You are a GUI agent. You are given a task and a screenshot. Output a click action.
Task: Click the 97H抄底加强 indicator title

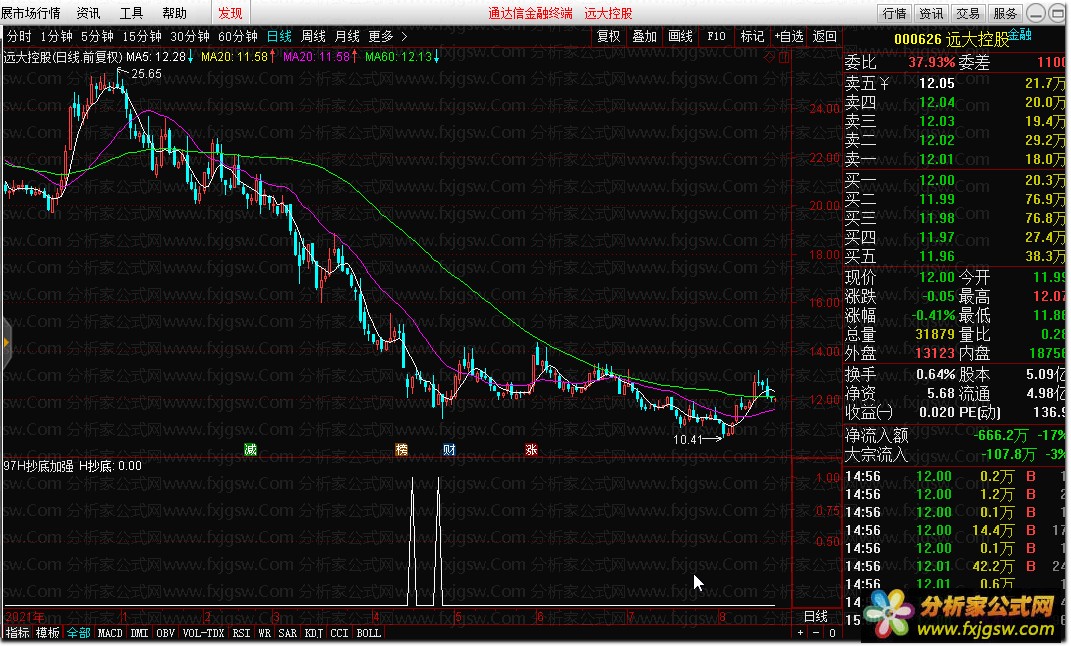pos(38,466)
